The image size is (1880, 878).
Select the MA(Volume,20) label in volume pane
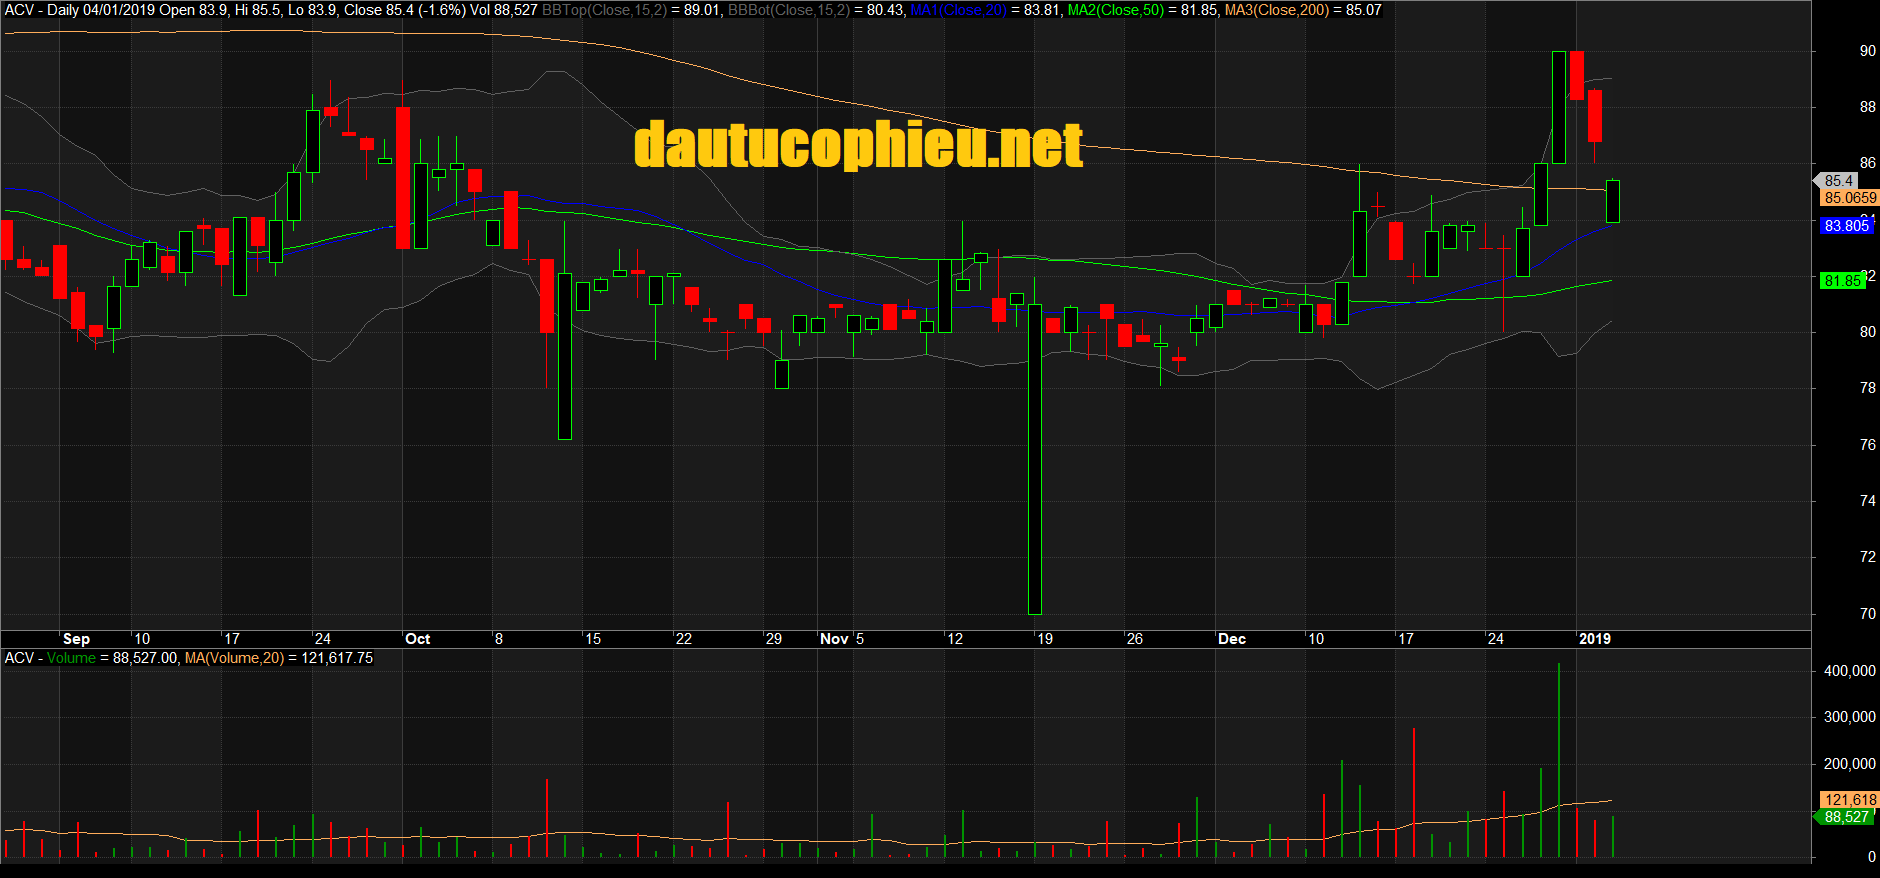[234, 658]
